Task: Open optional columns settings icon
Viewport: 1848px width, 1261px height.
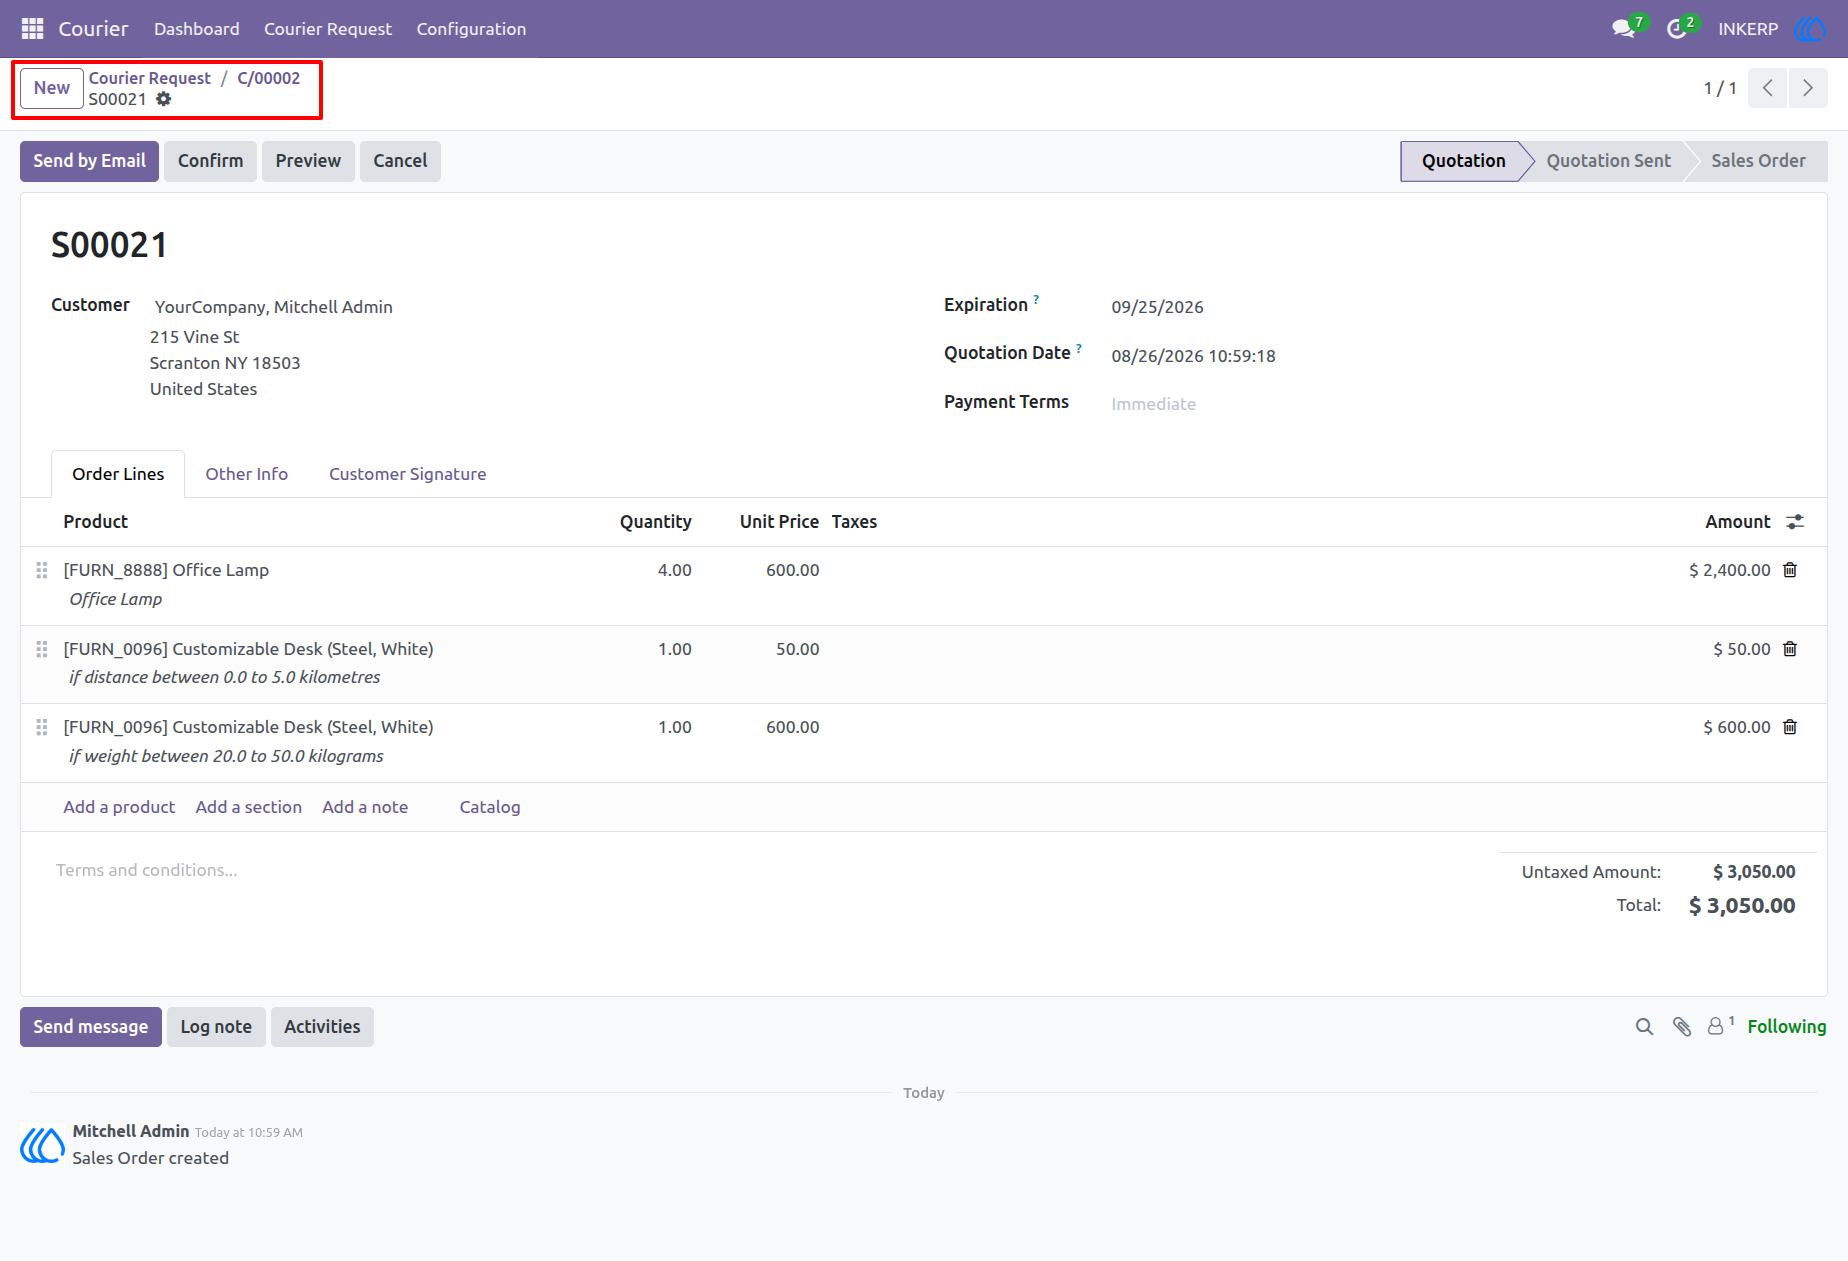Action: click(1795, 522)
